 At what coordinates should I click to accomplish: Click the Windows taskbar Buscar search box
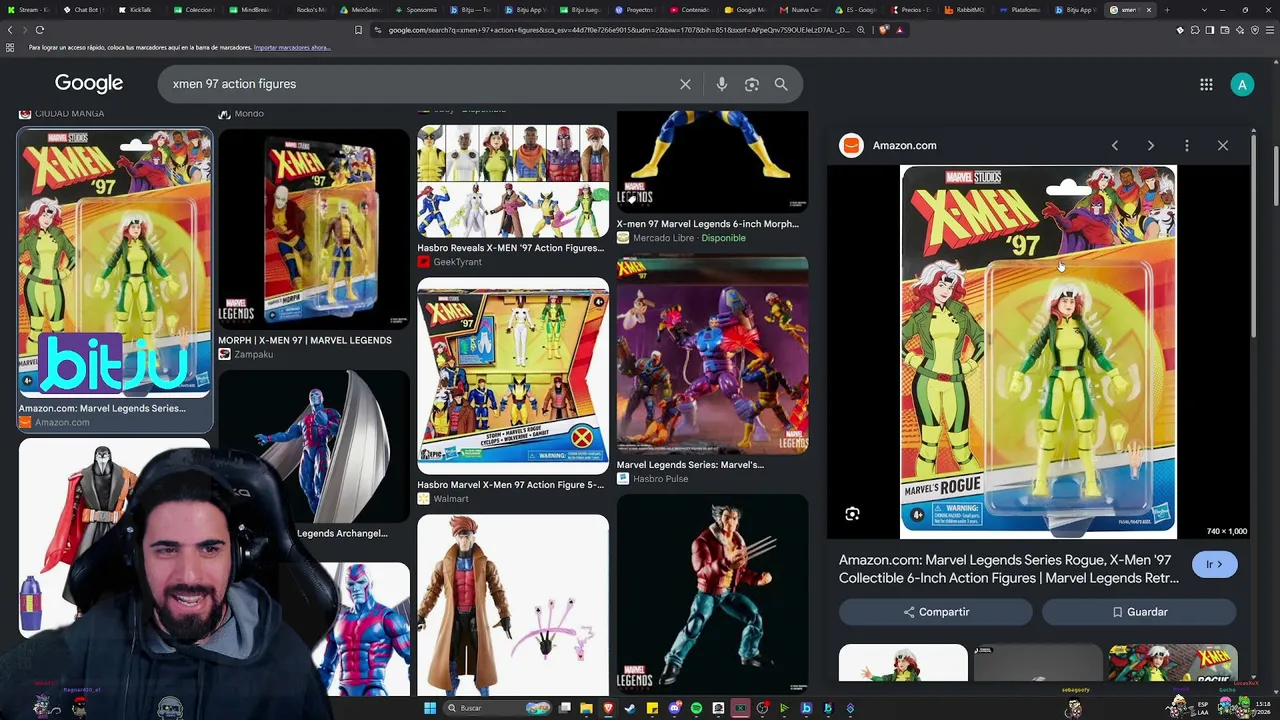(497, 708)
